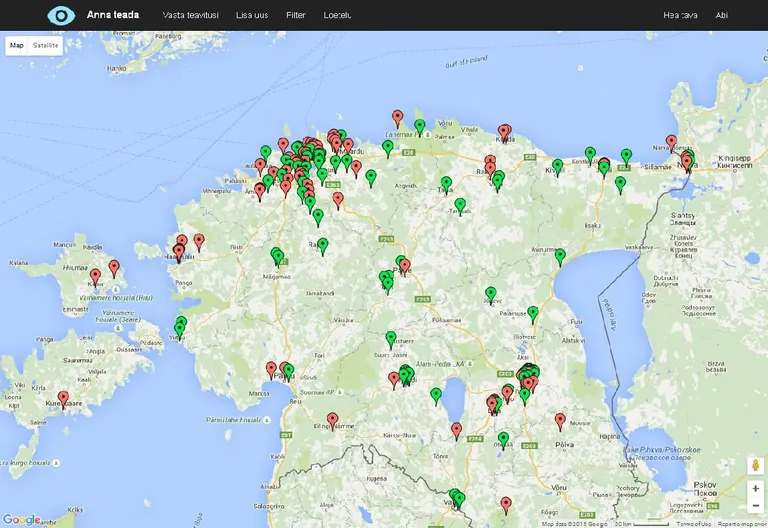Click Report a map error link

click(x=742, y=524)
